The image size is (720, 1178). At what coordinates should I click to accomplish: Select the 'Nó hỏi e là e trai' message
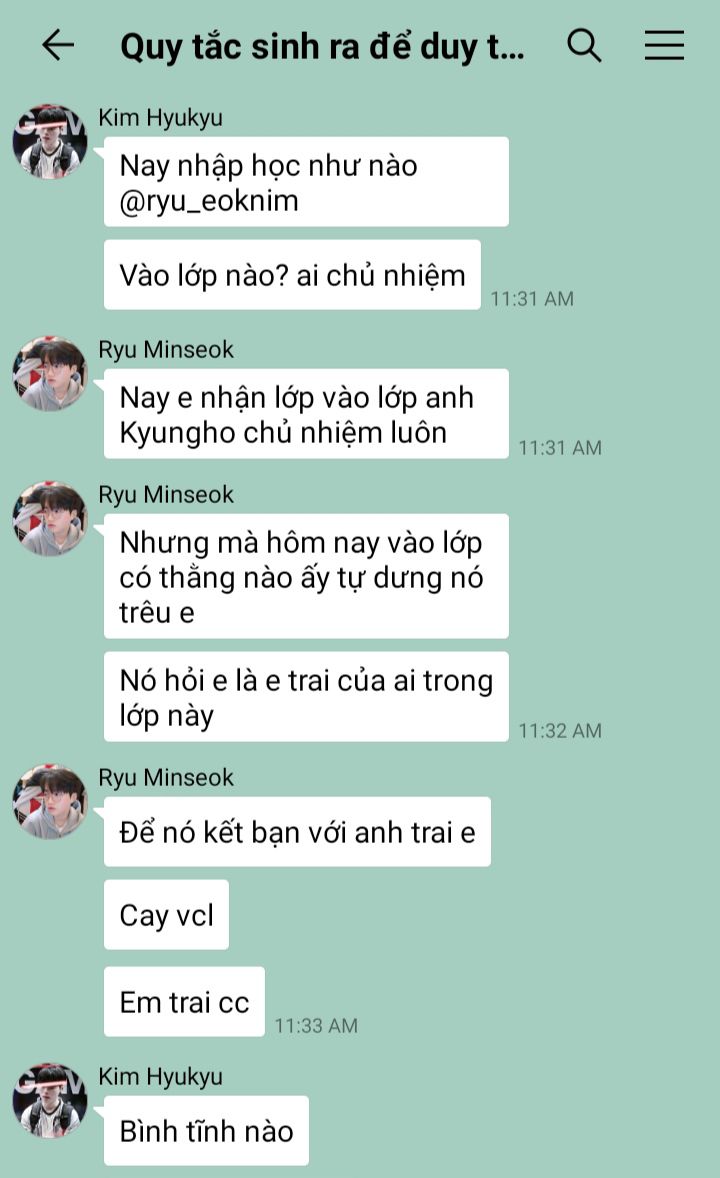pyautogui.click(x=306, y=697)
